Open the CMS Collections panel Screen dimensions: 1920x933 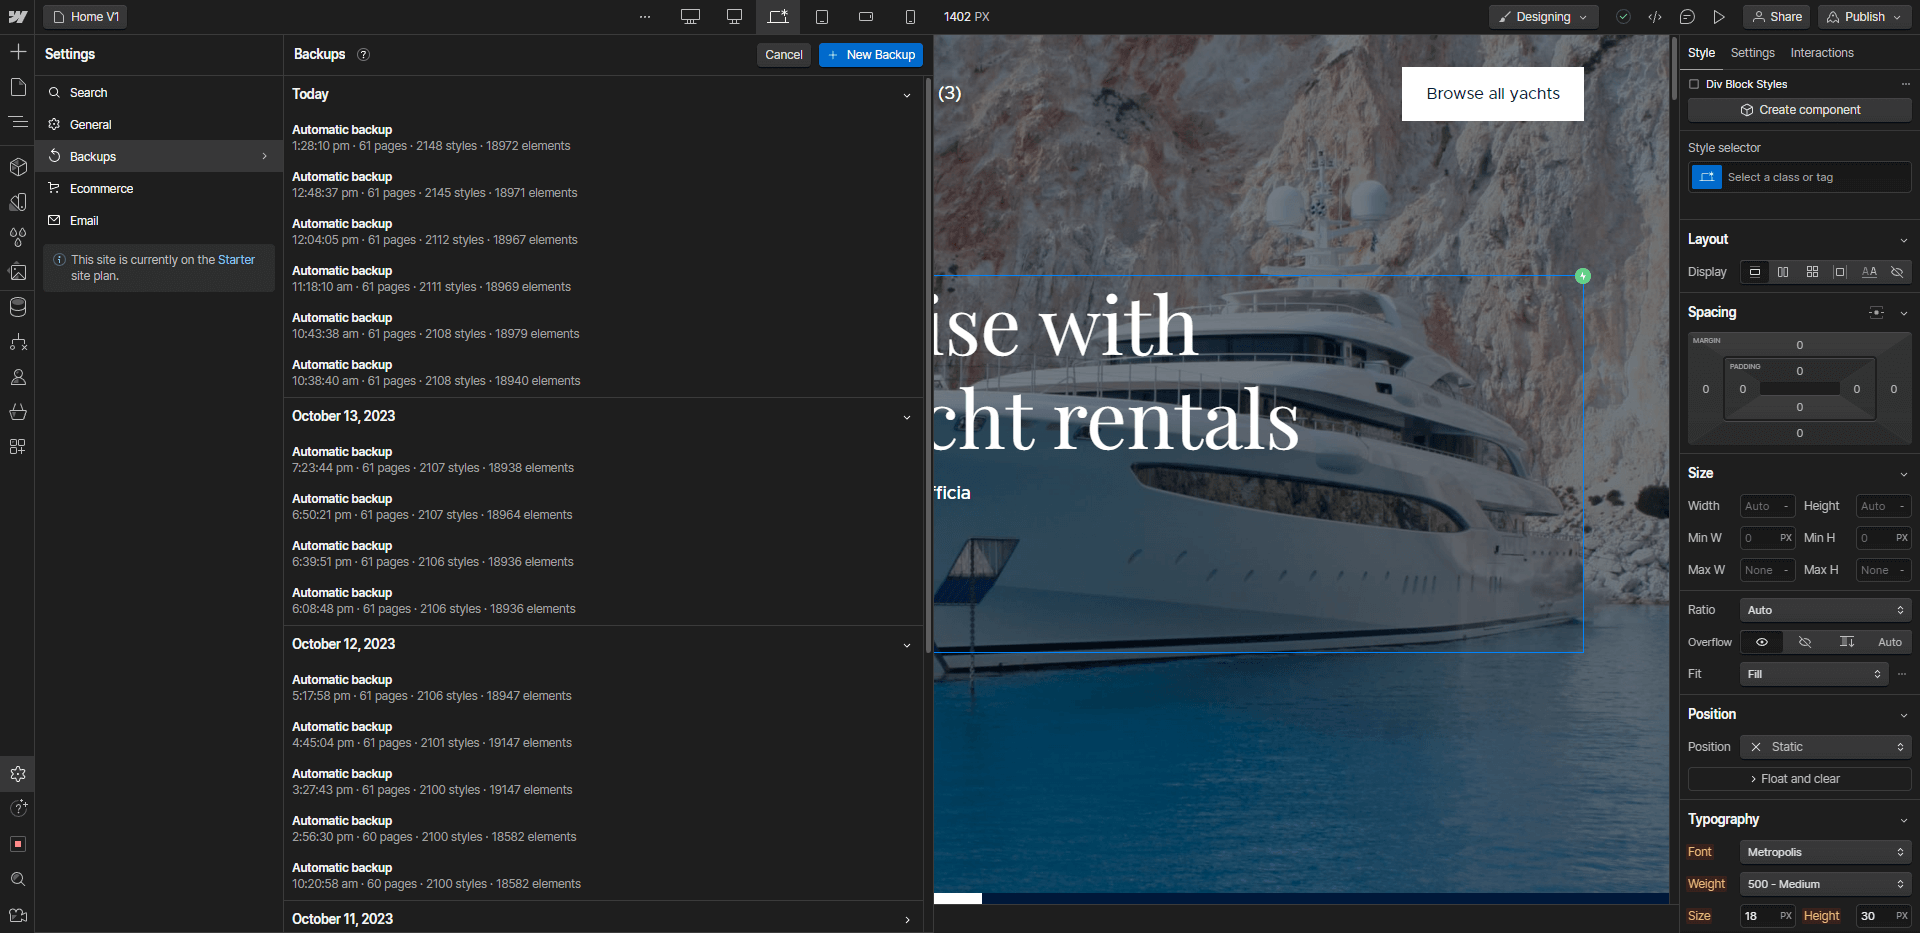[18, 307]
